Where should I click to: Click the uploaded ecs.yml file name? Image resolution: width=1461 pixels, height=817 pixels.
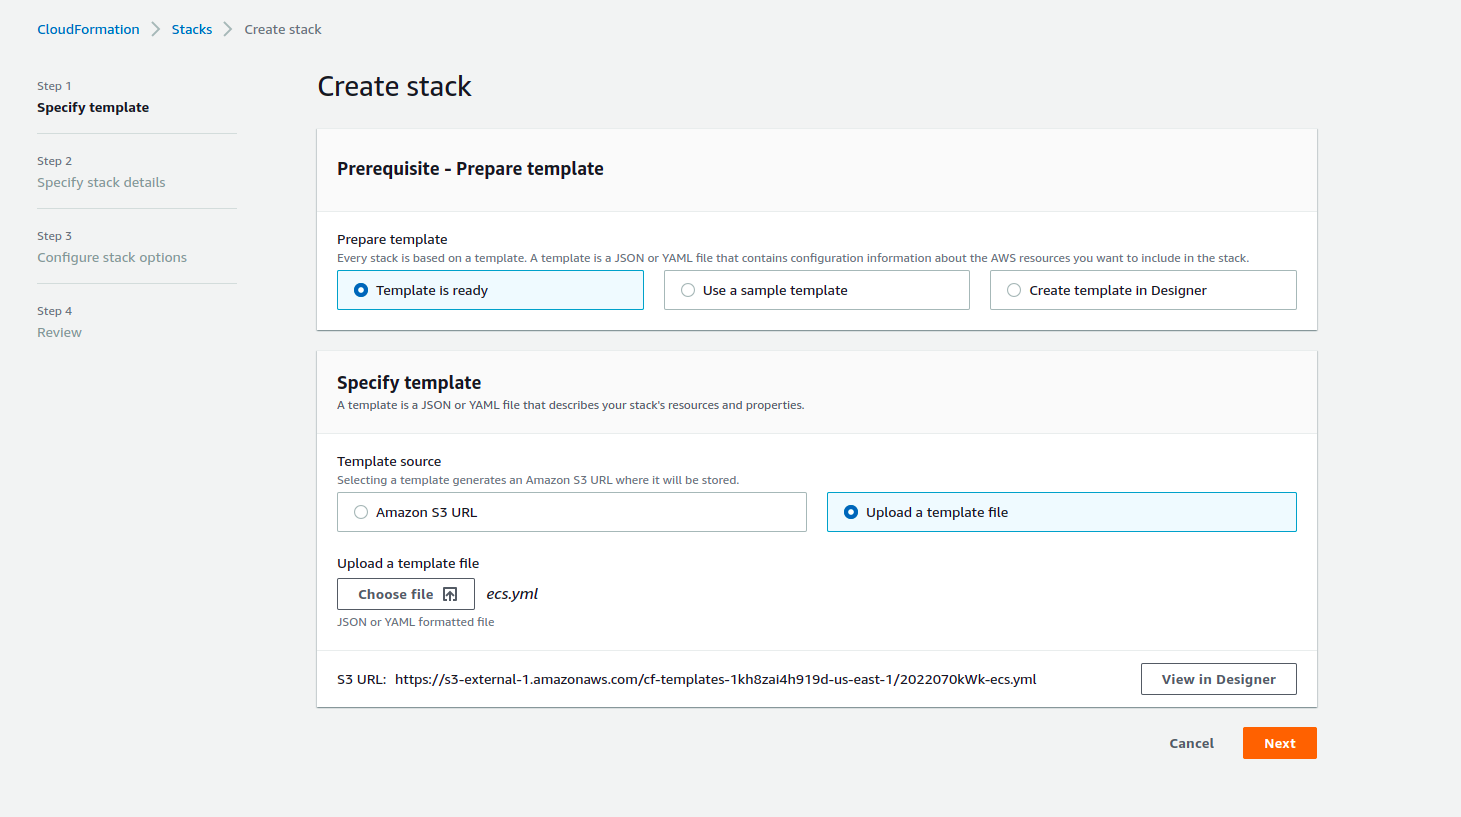[x=512, y=593]
